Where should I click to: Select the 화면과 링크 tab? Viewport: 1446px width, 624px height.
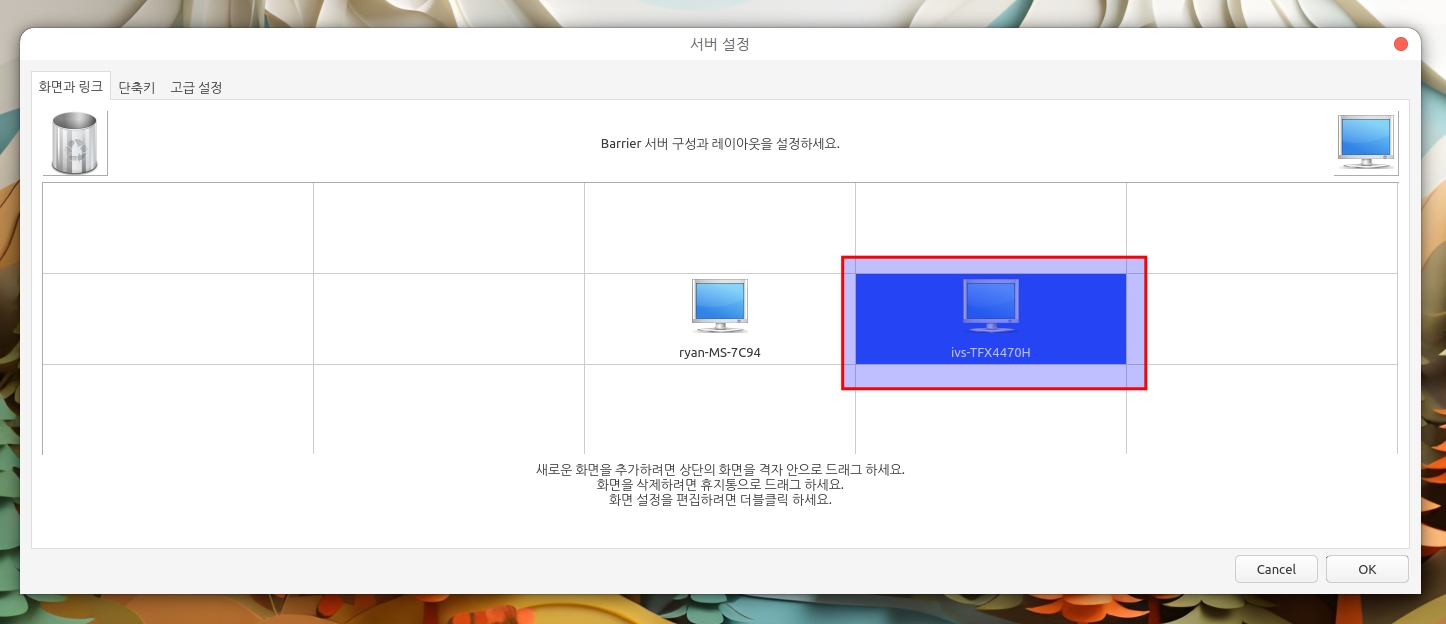[70, 87]
